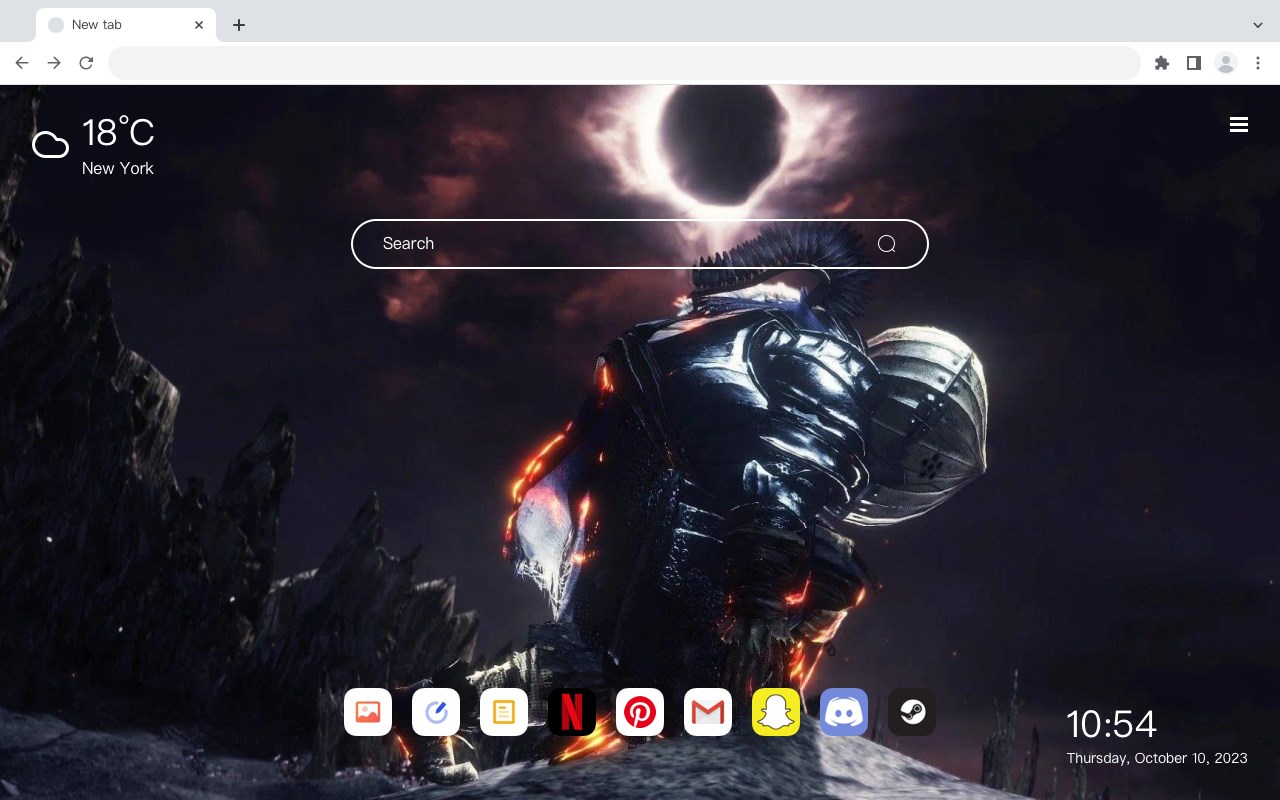The width and height of the screenshot is (1280, 800).
Task: Close the New tab tab
Action: click(x=199, y=25)
